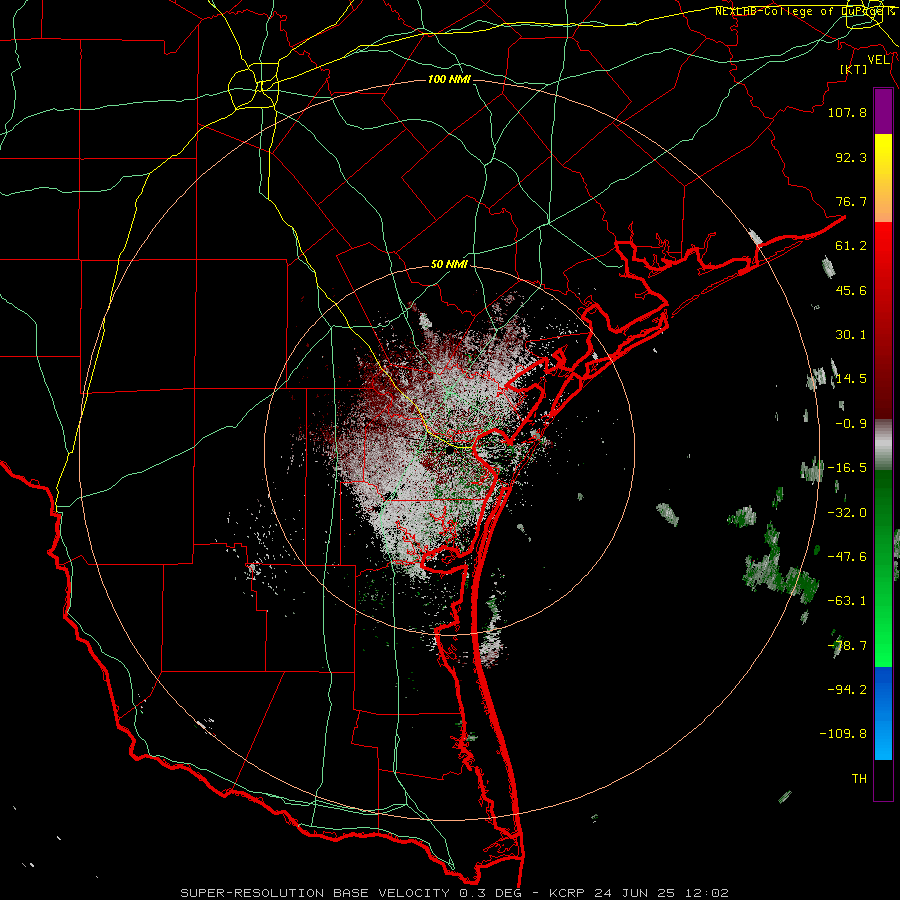Click the -78.7 velocity scale value
Viewport: 900px width, 900px height.
tap(847, 646)
